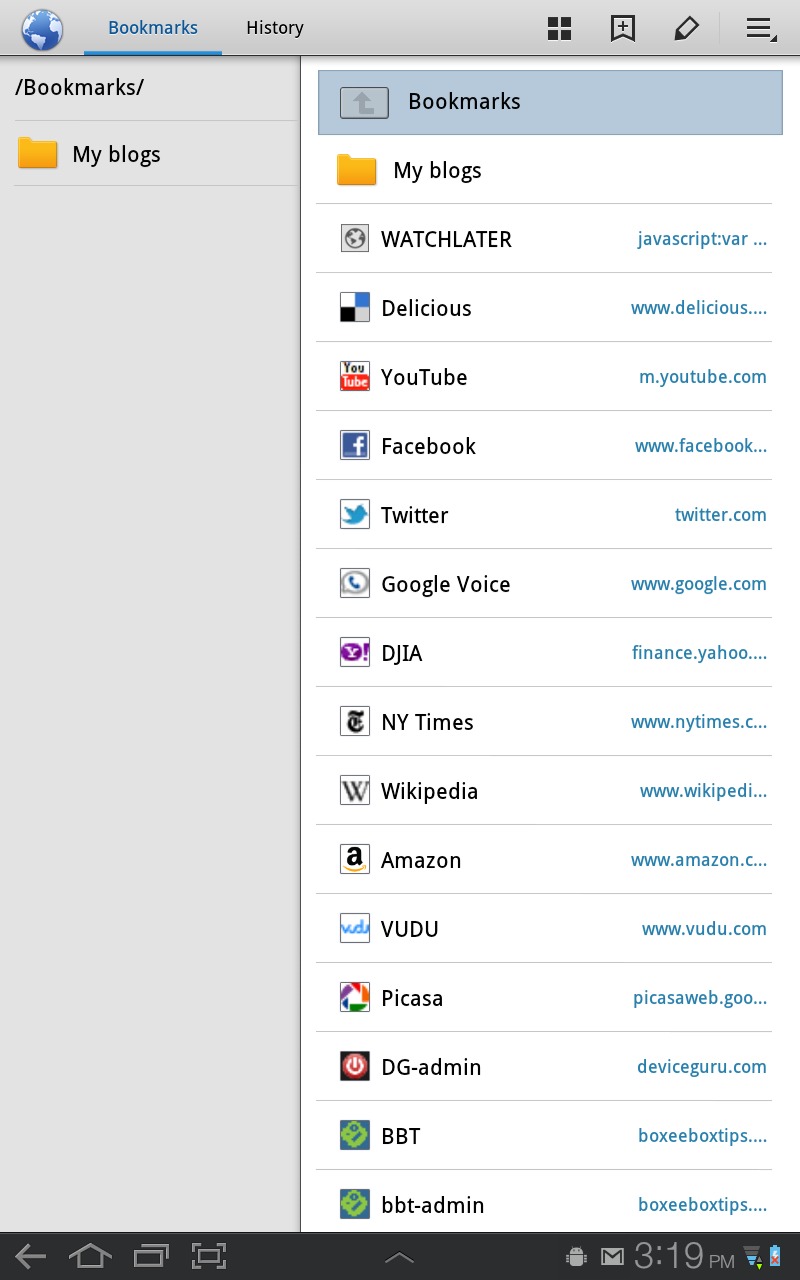
Task: Open the YouTube bookmark
Action: point(544,377)
